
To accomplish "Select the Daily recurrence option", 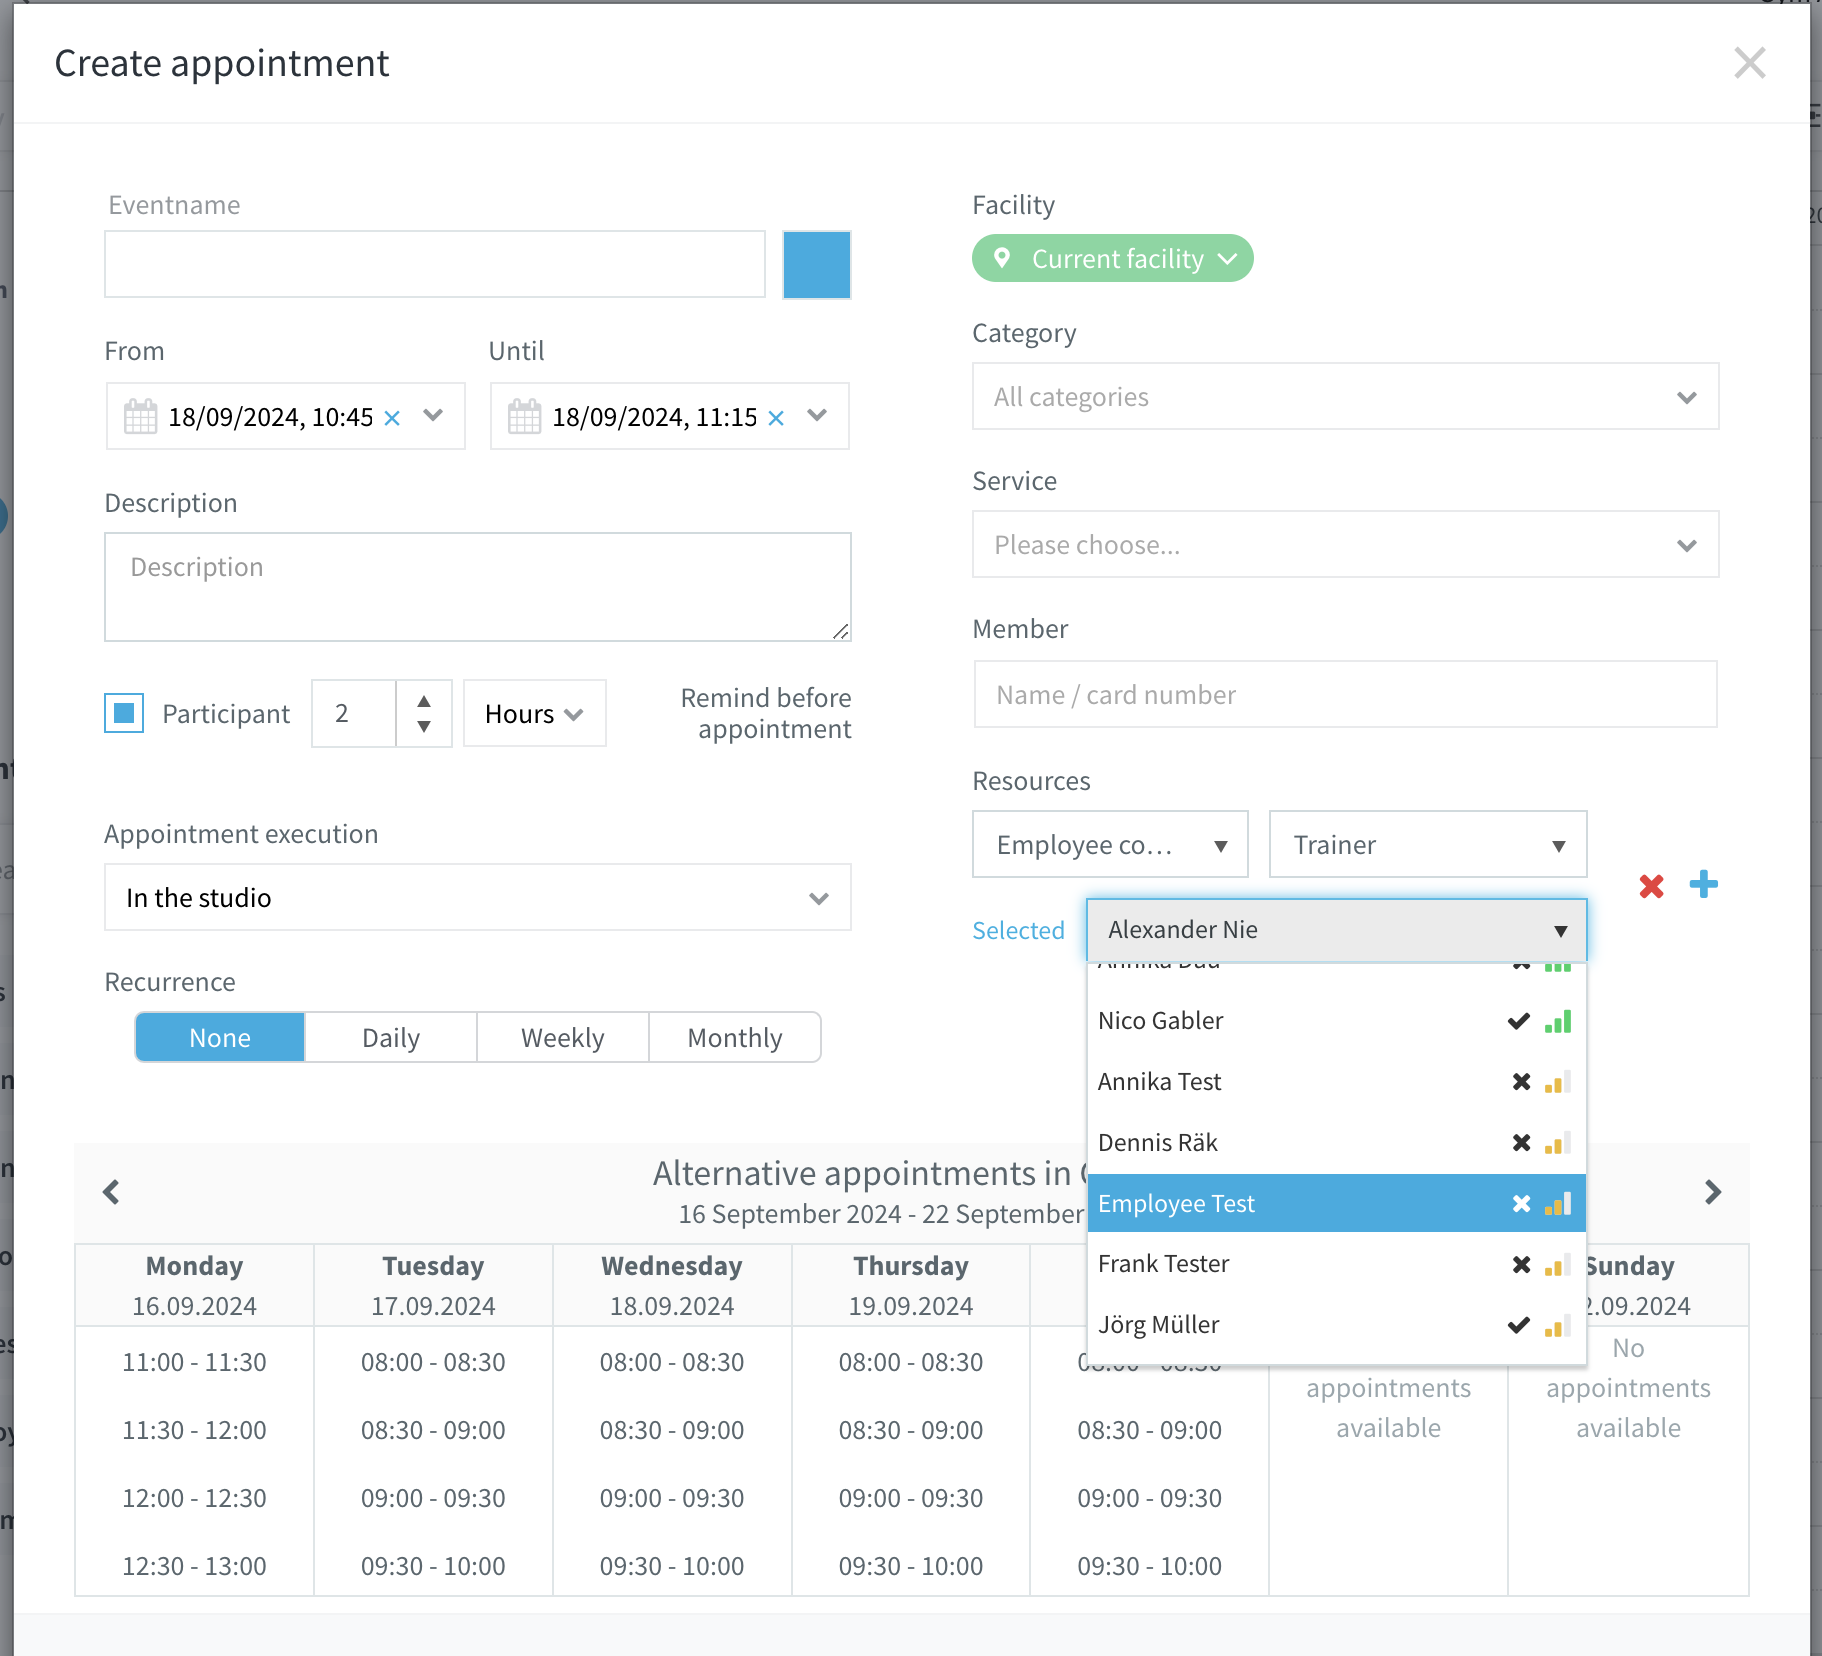I will [391, 1037].
